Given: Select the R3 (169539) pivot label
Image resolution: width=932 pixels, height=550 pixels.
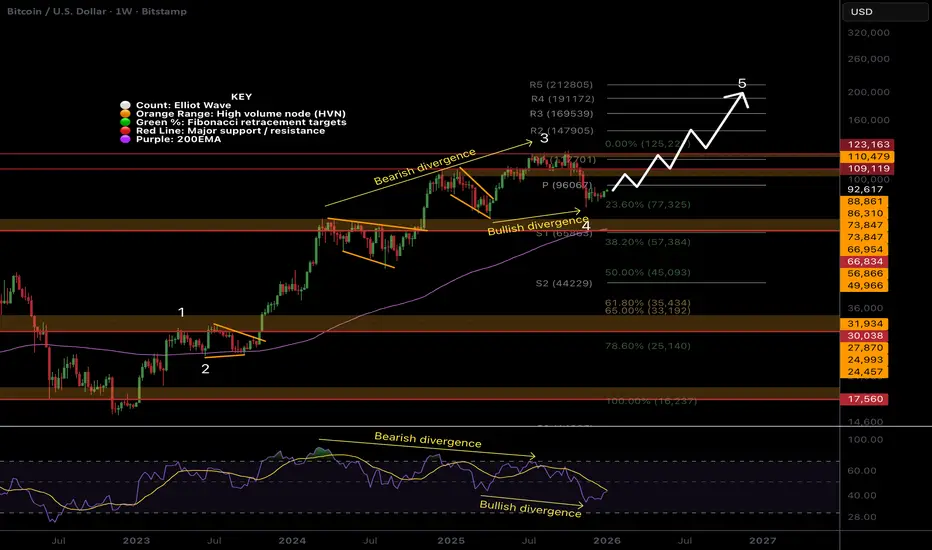Looking at the screenshot, I should tap(562, 114).
